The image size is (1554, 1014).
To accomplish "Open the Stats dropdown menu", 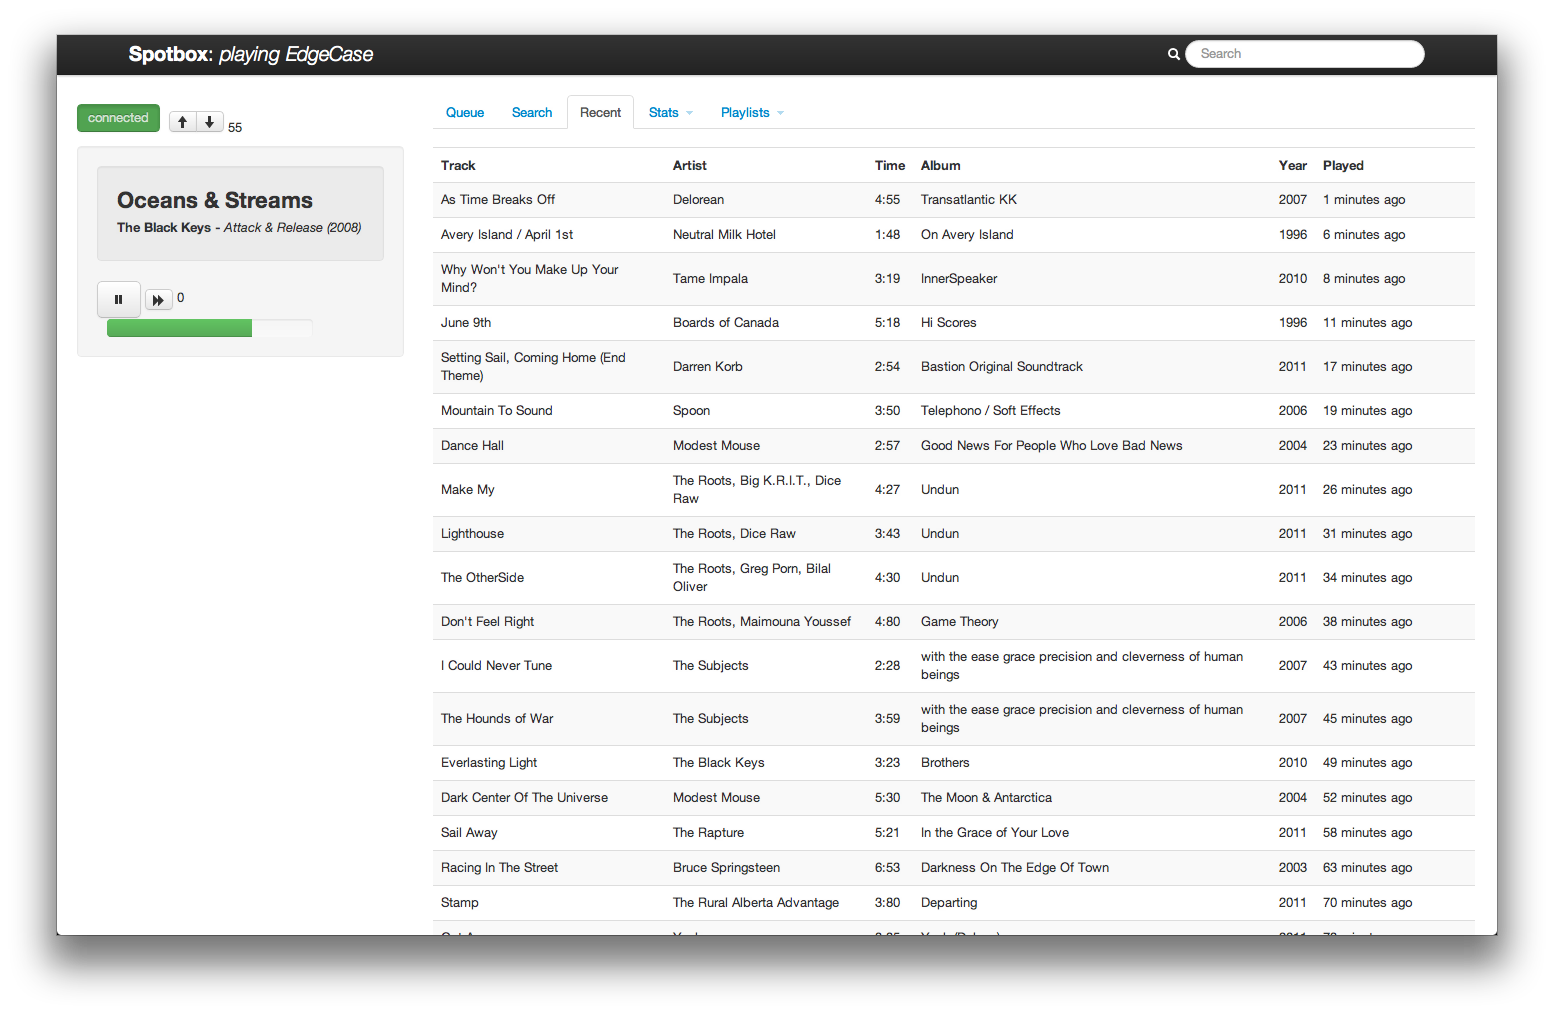I will coord(670,113).
